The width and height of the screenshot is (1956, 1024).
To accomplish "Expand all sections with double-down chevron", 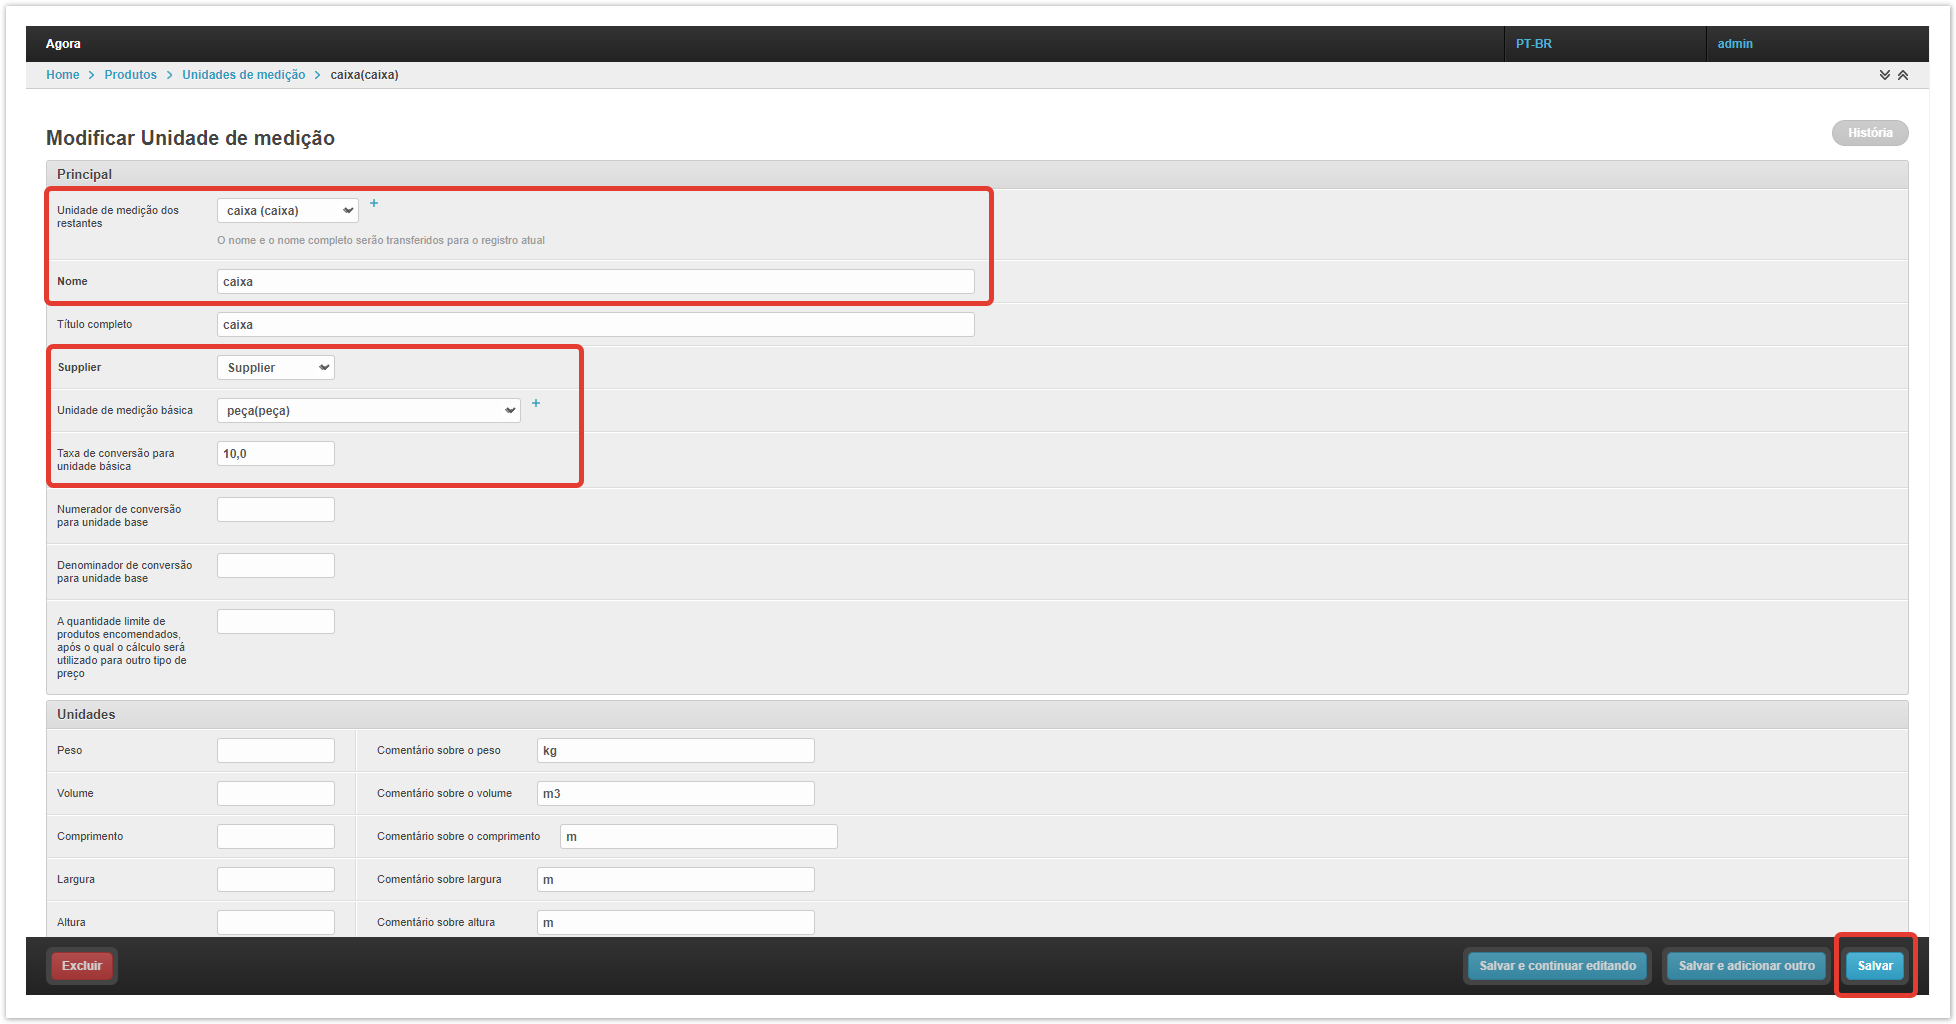I will [x=1884, y=75].
